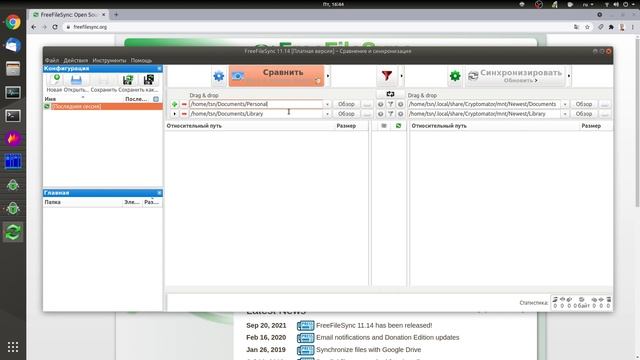
Task: Browse with Обзор for Newest/Documents
Action: (584, 104)
